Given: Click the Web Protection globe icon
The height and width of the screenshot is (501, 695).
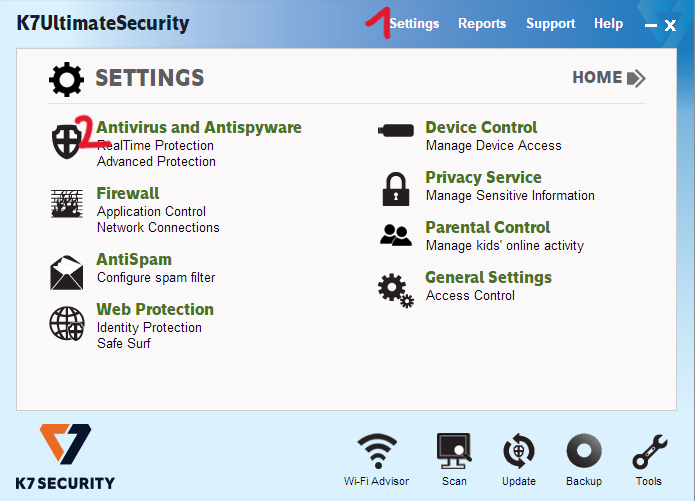Looking at the screenshot, I should tap(67, 323).
